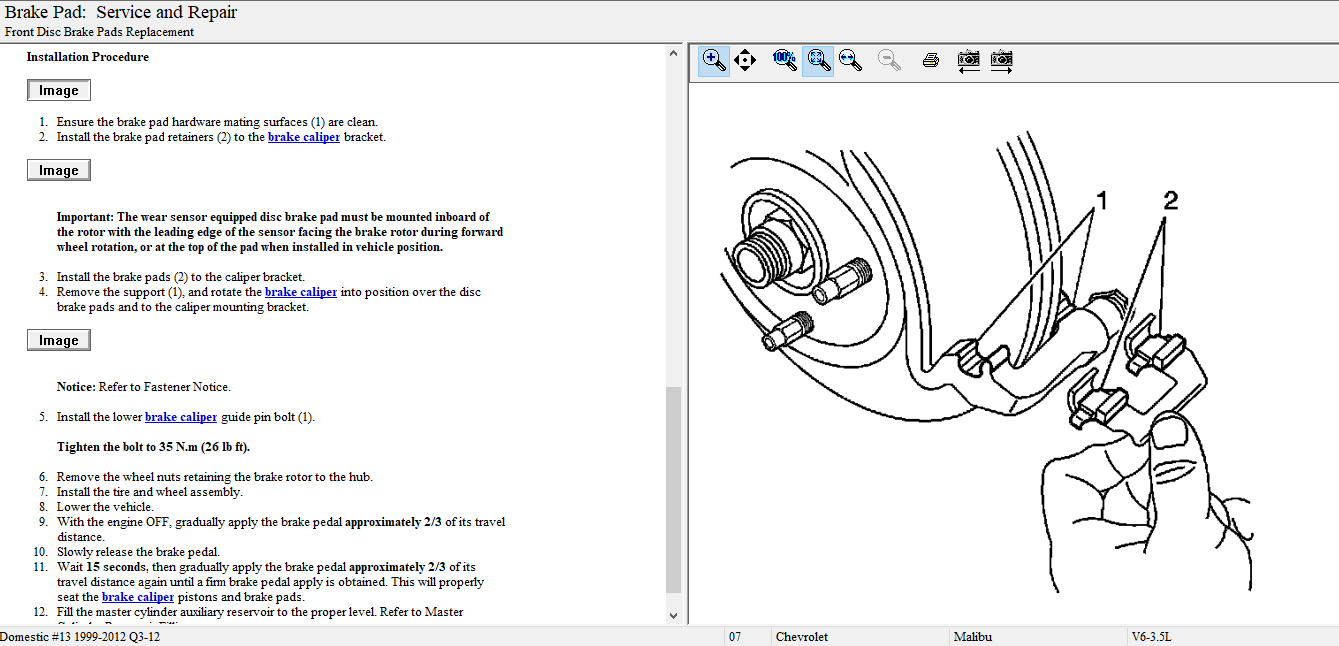Screen dimensions: 1339x646
Task: Follow the brake caliper link in step 2
Action: coord(304,137)
